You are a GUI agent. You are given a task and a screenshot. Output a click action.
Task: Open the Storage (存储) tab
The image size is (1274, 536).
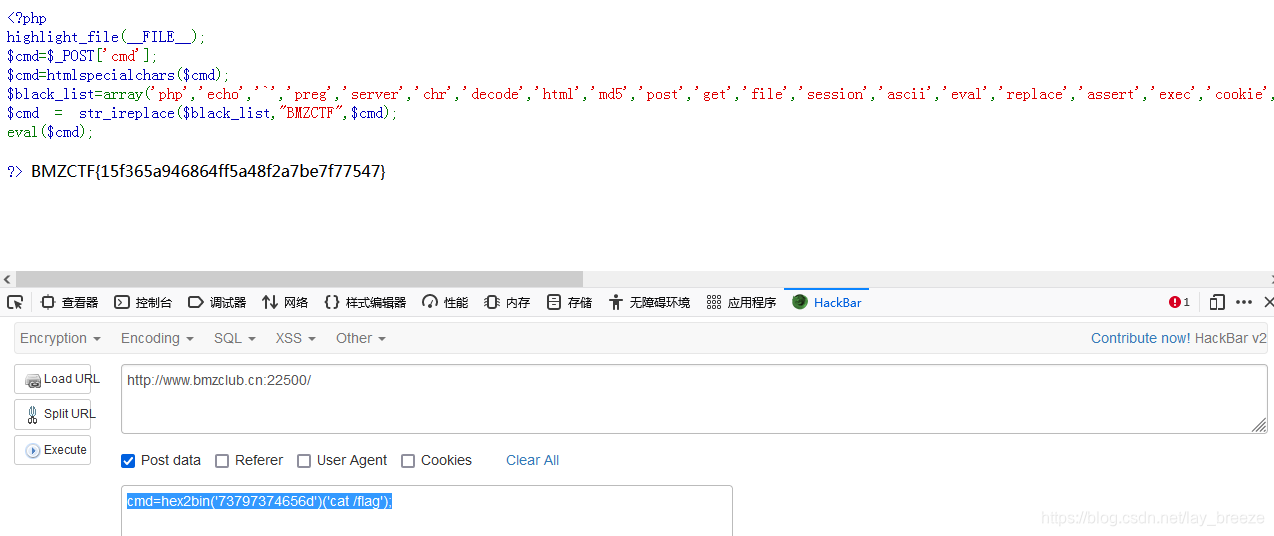pyautogui.click(x=569, y=302)
